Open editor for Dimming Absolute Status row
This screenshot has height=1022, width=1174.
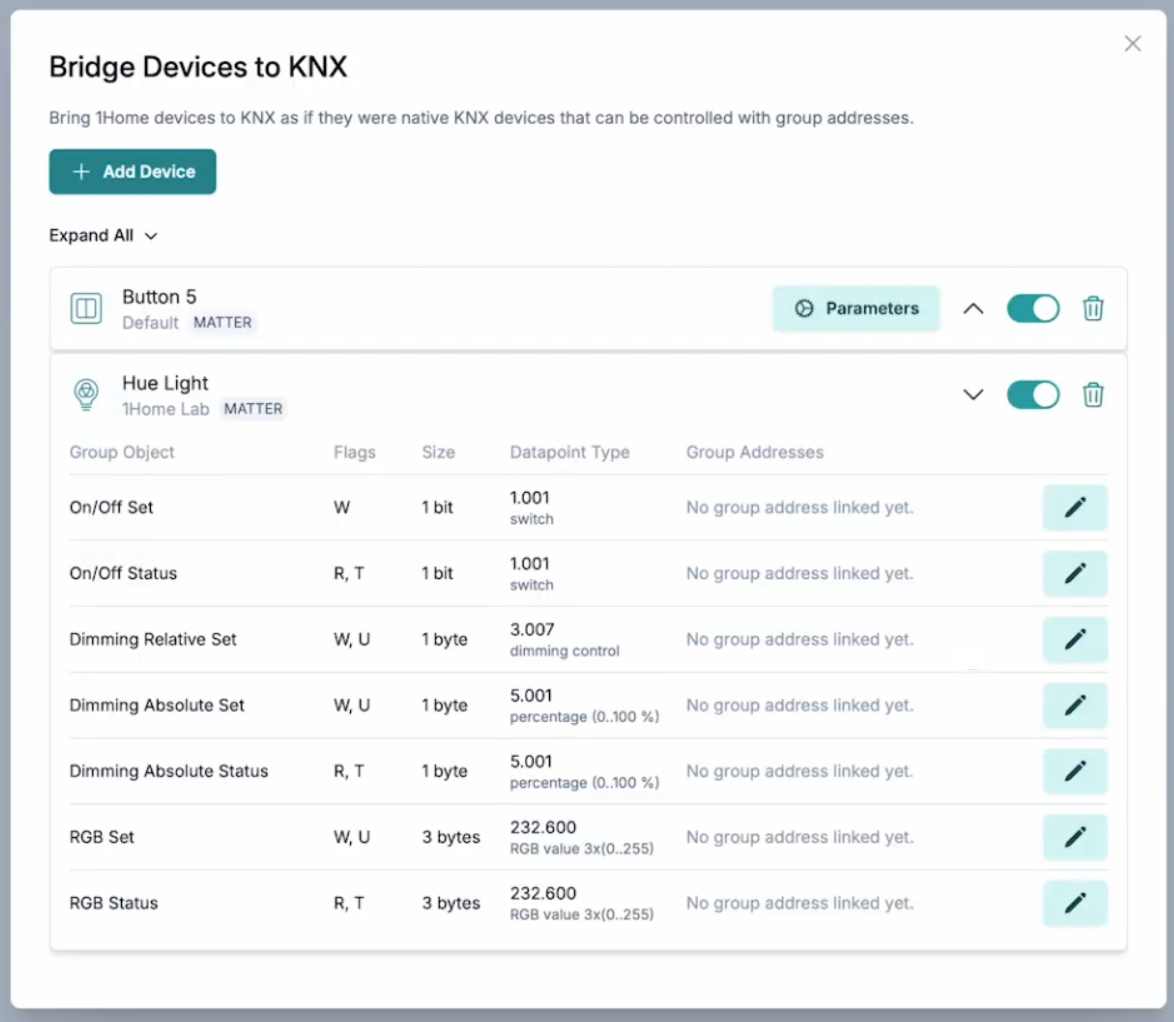coord(1075,772)
